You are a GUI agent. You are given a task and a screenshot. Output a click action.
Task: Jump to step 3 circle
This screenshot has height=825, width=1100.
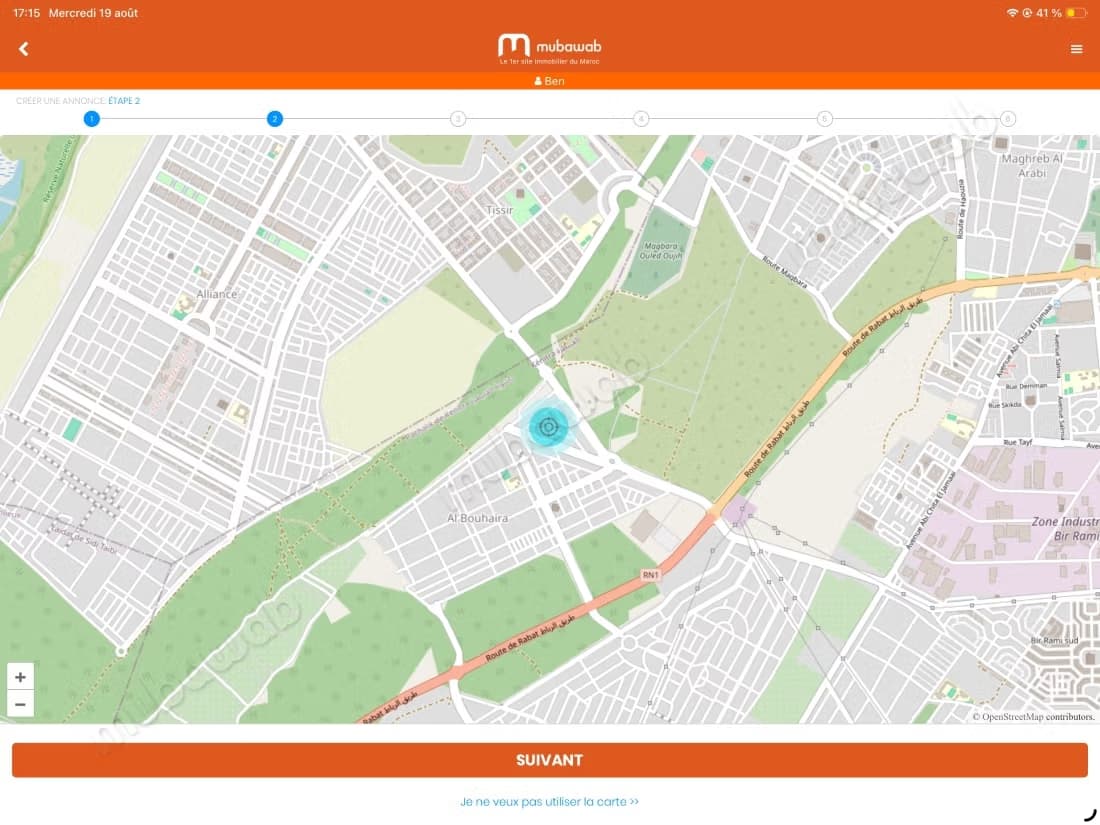[x=457, y=119]
